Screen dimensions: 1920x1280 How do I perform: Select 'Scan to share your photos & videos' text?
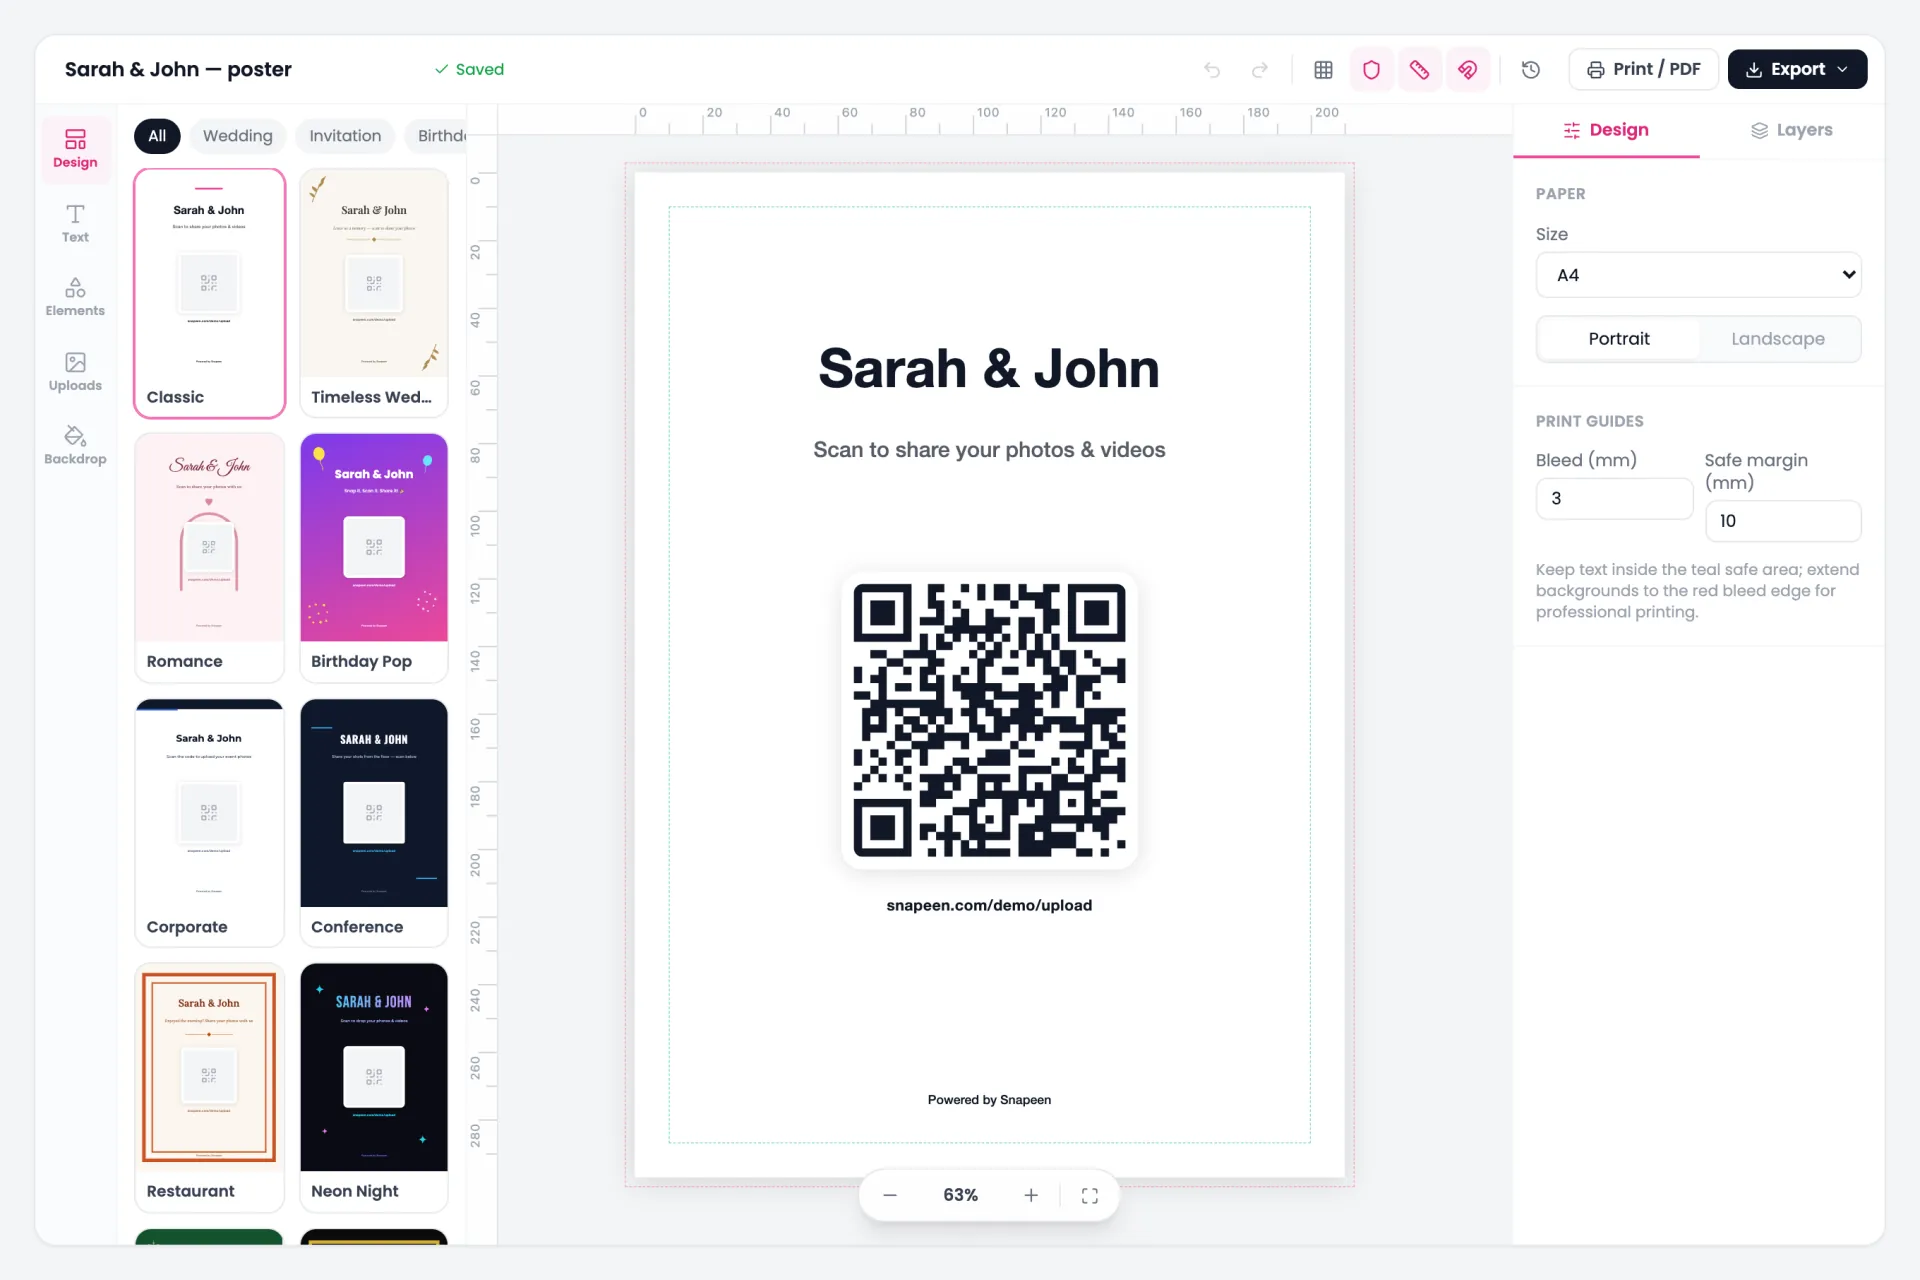coord(989,450)
